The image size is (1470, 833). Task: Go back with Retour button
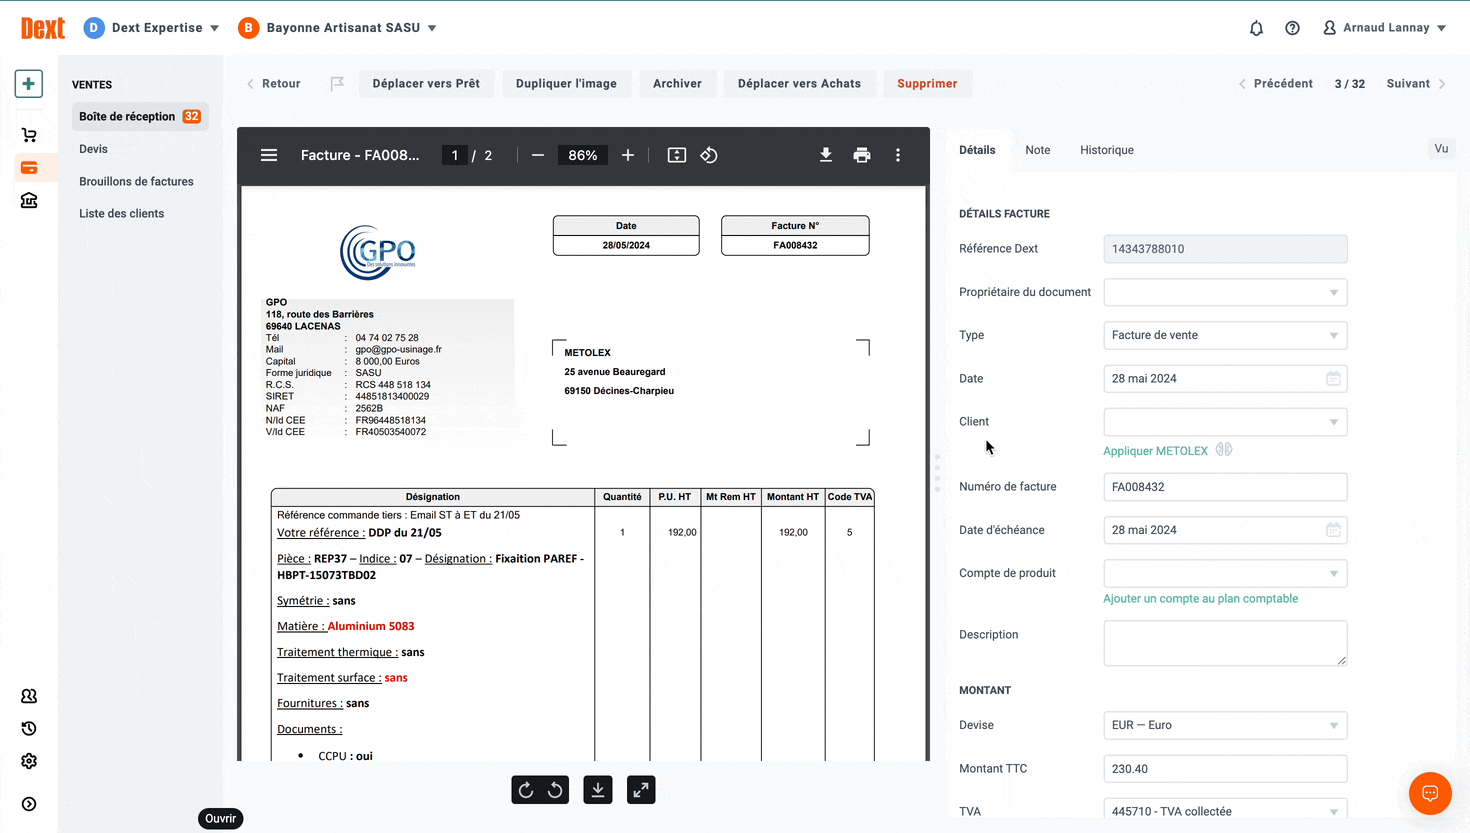pyautogui.click(x=274, y=84)
